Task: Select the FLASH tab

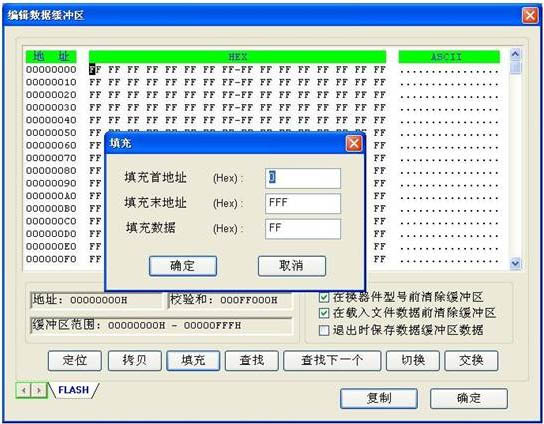Action: tap(74, 390)
